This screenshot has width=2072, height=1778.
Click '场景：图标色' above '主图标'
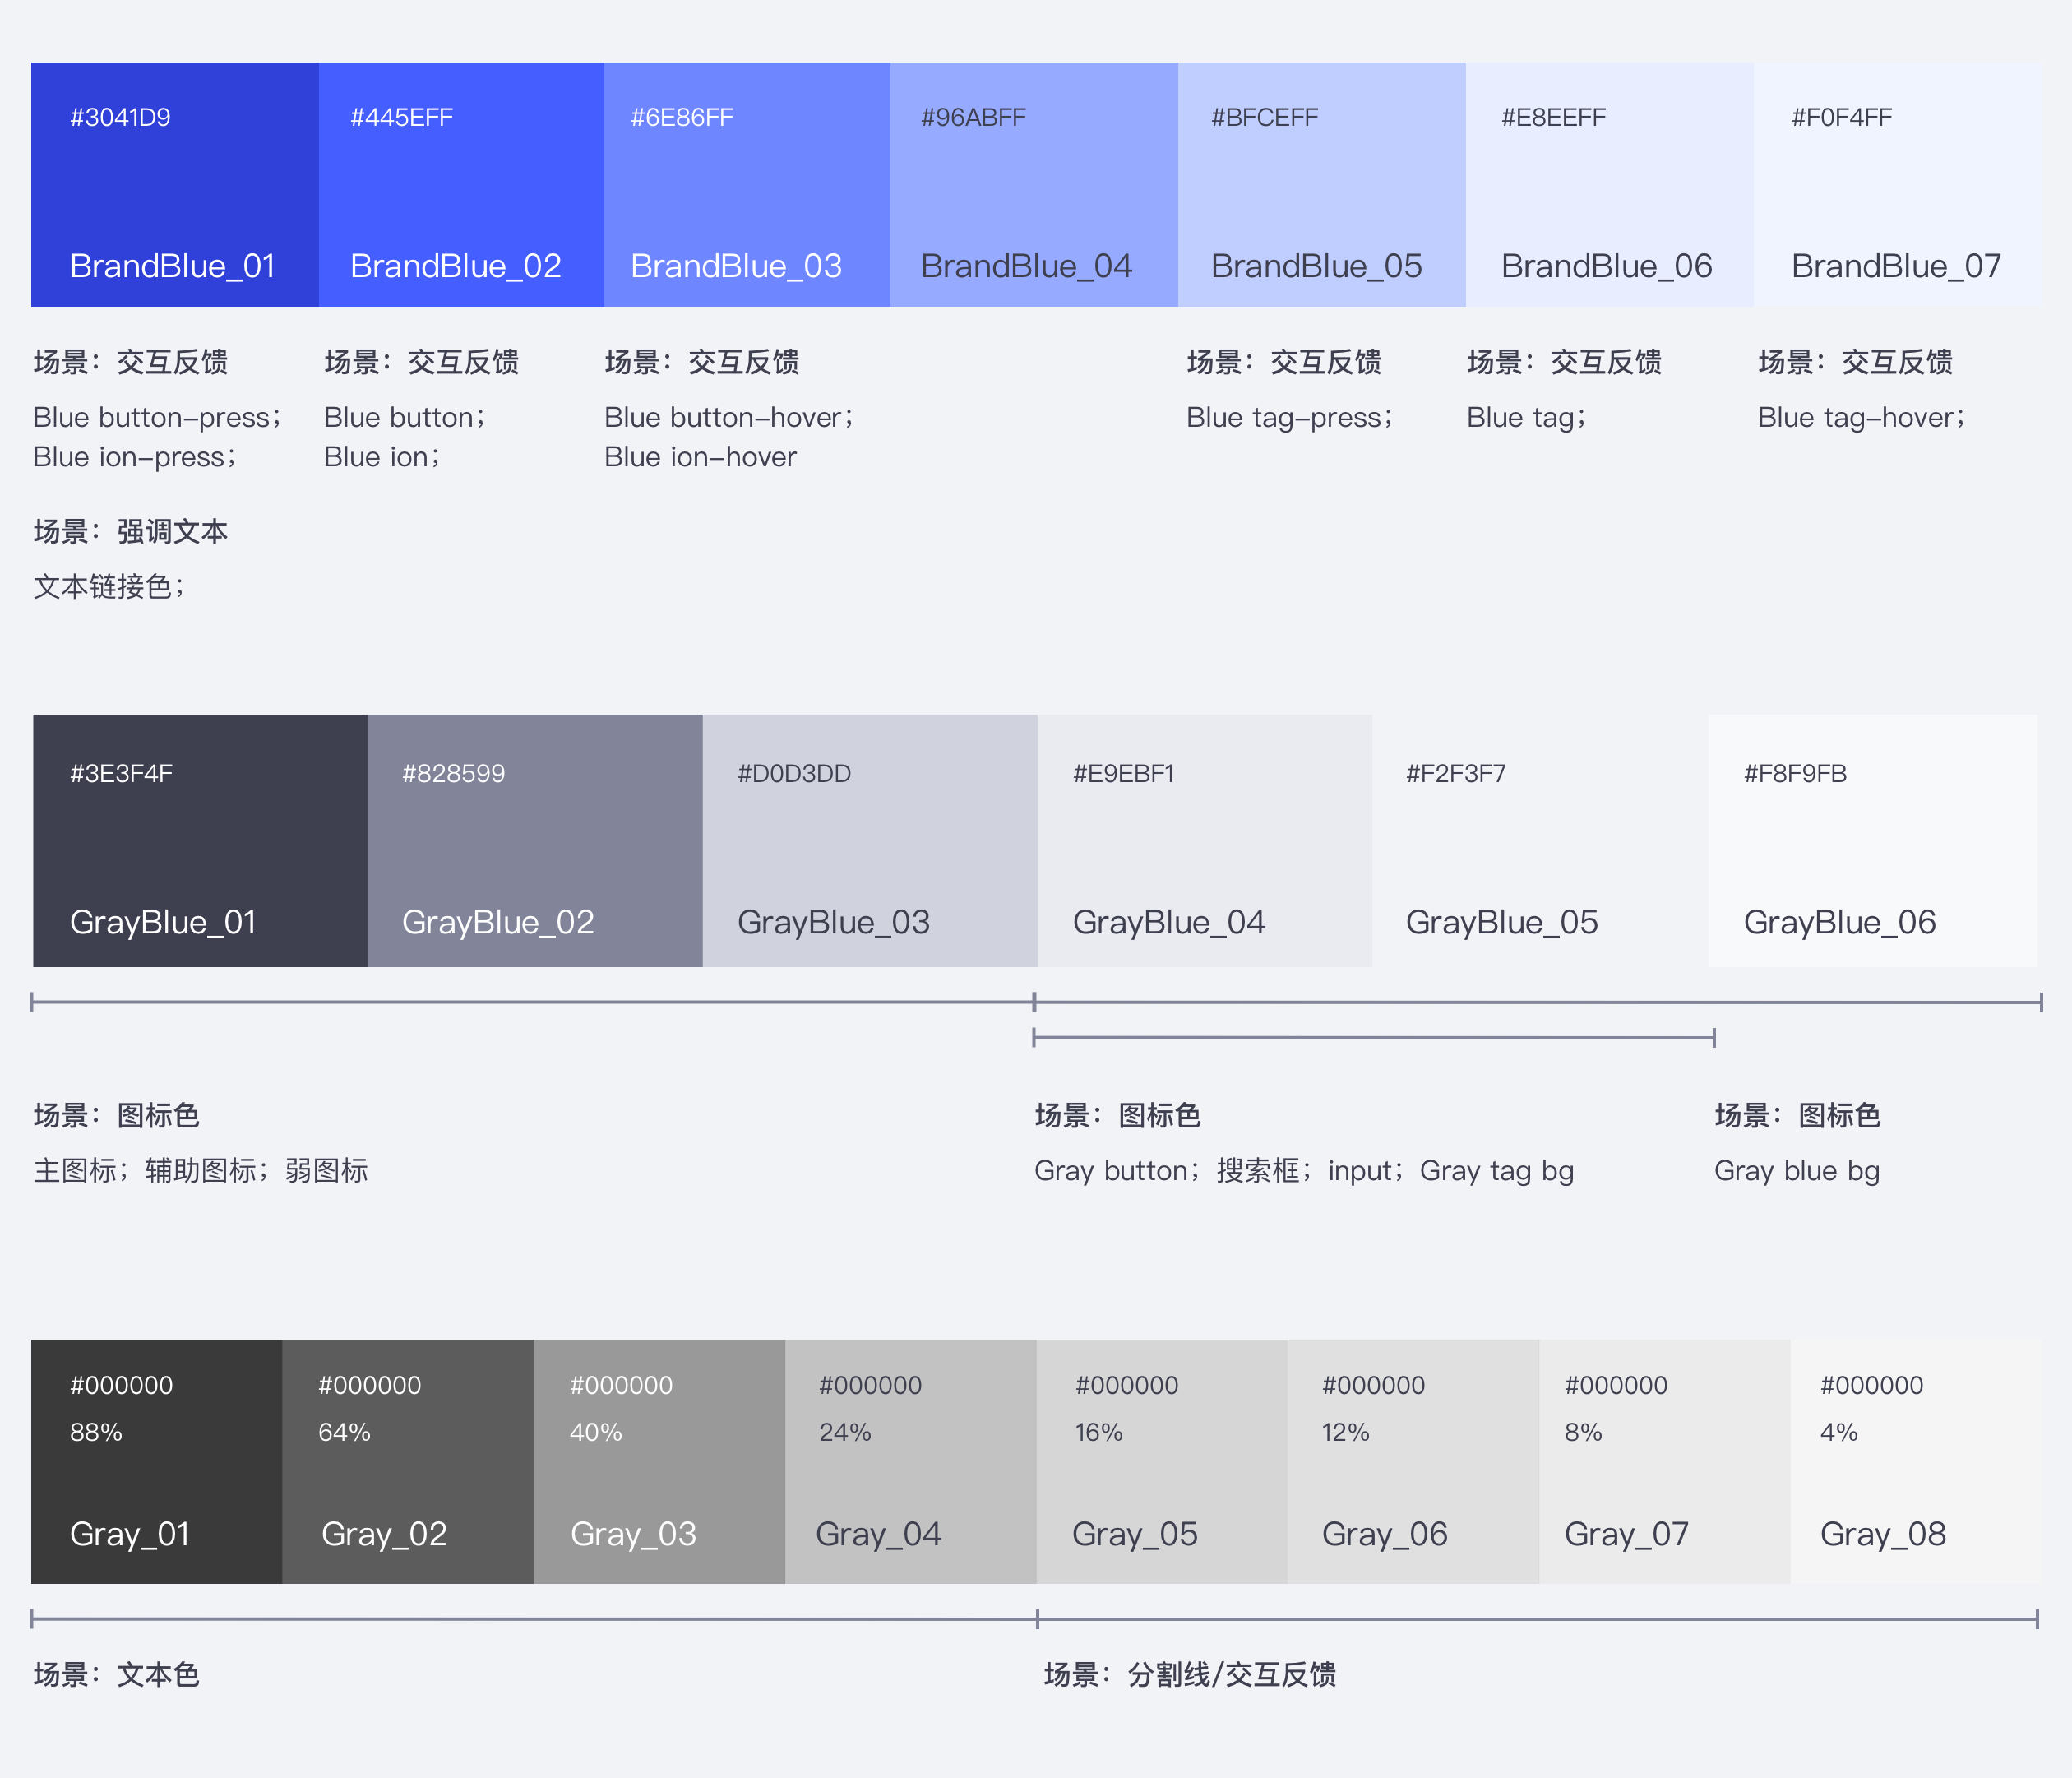[x=117, y=1115]
